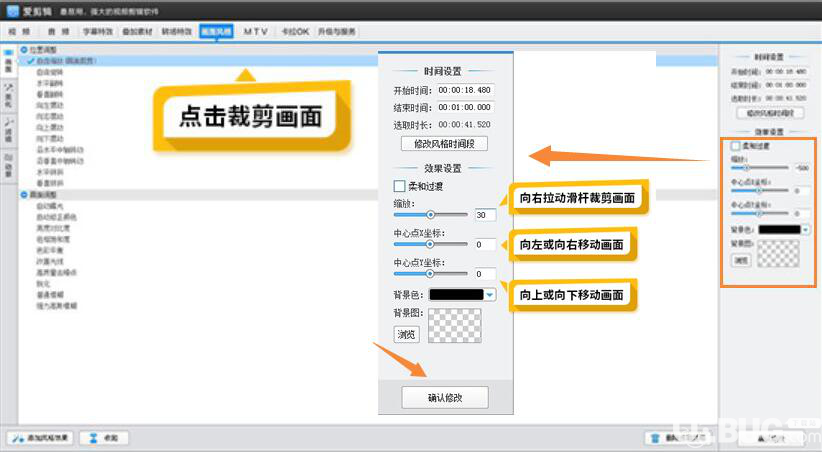Switch to the MTV tab
Image resolution: width=822 pixels, height=452 pixels.
(x=255, y=31)
